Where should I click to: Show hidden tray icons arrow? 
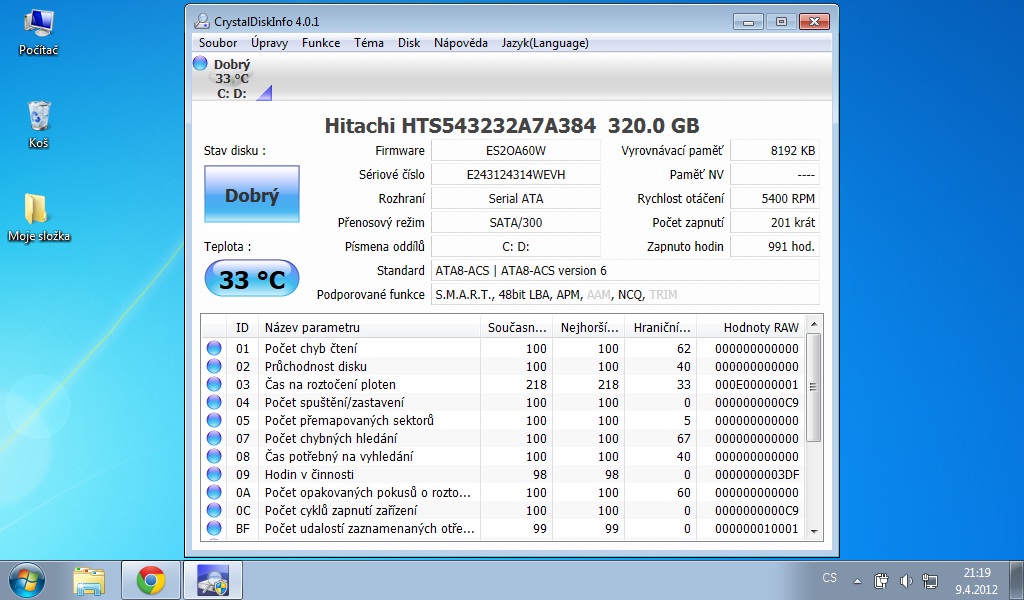click(857, 580)
